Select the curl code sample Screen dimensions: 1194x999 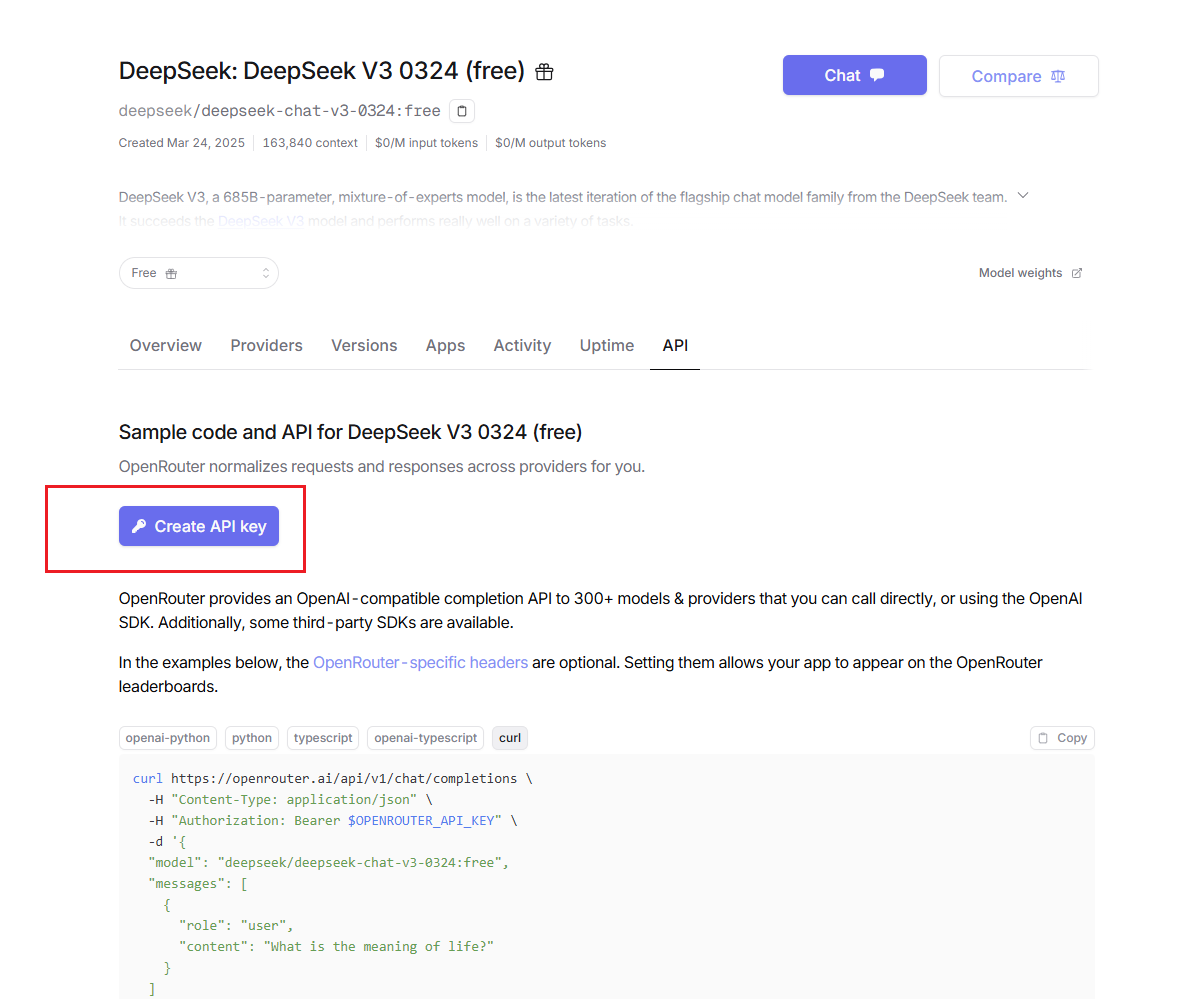pos(510,738)
